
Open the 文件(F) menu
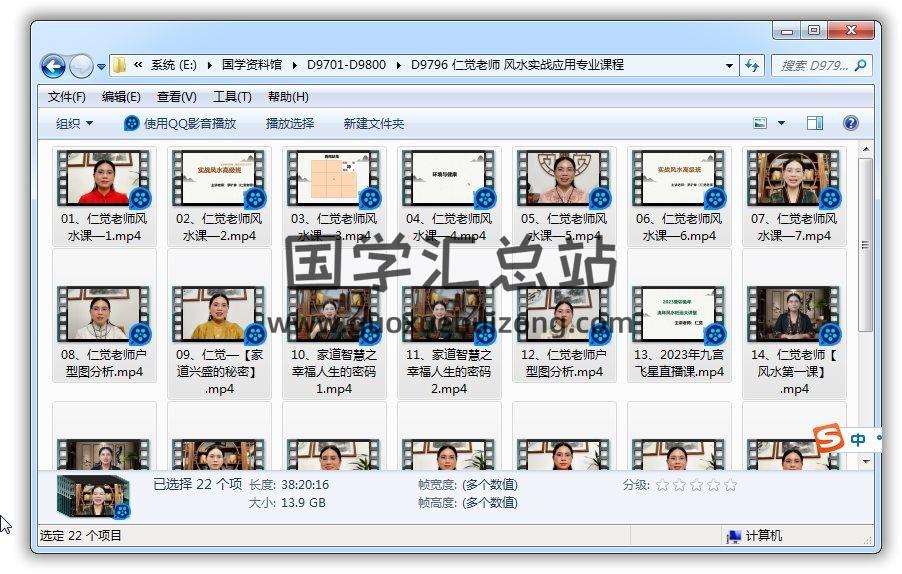click(x=66, y=96)
